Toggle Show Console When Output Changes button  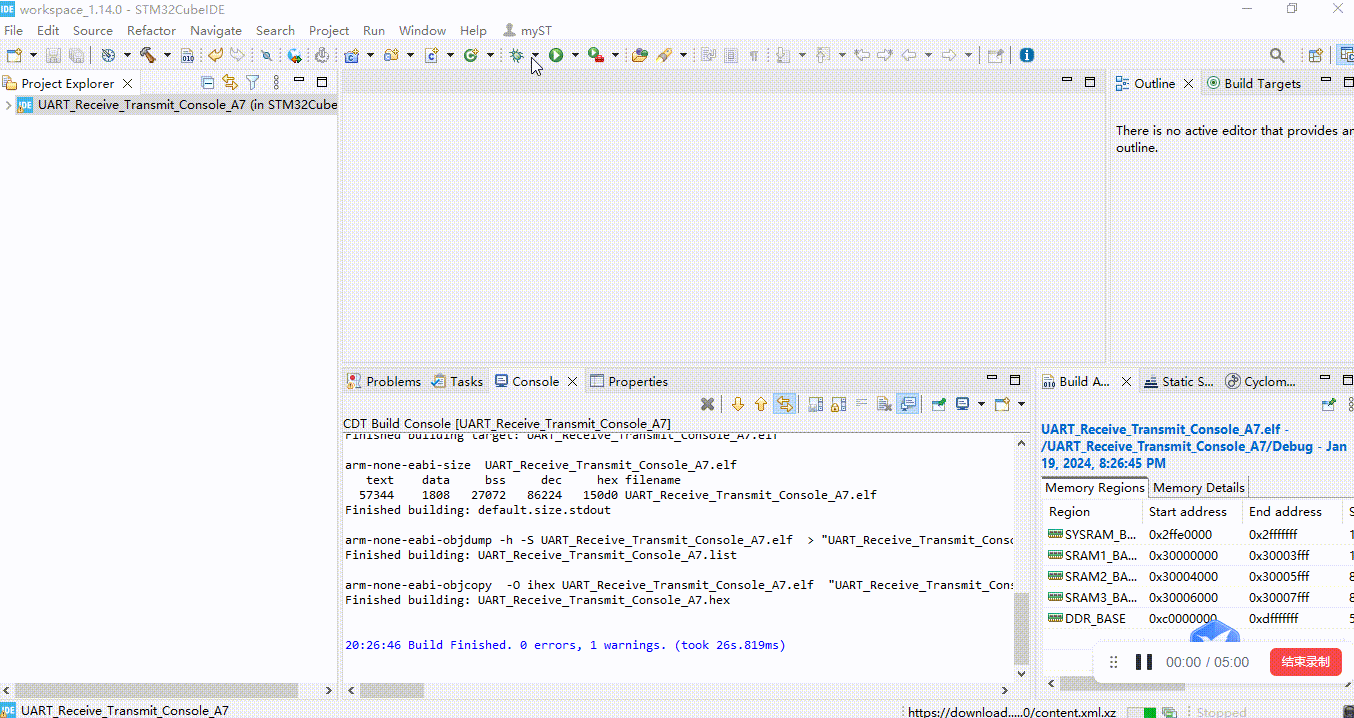point(908,404)
